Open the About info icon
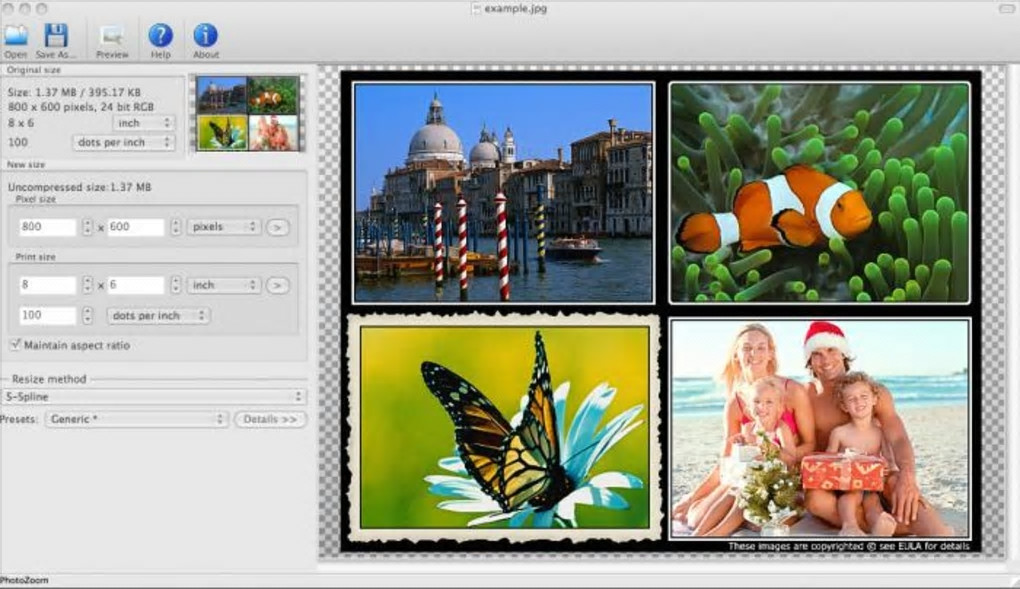The height and width of the screenshot is (589, 1020). 205,37
